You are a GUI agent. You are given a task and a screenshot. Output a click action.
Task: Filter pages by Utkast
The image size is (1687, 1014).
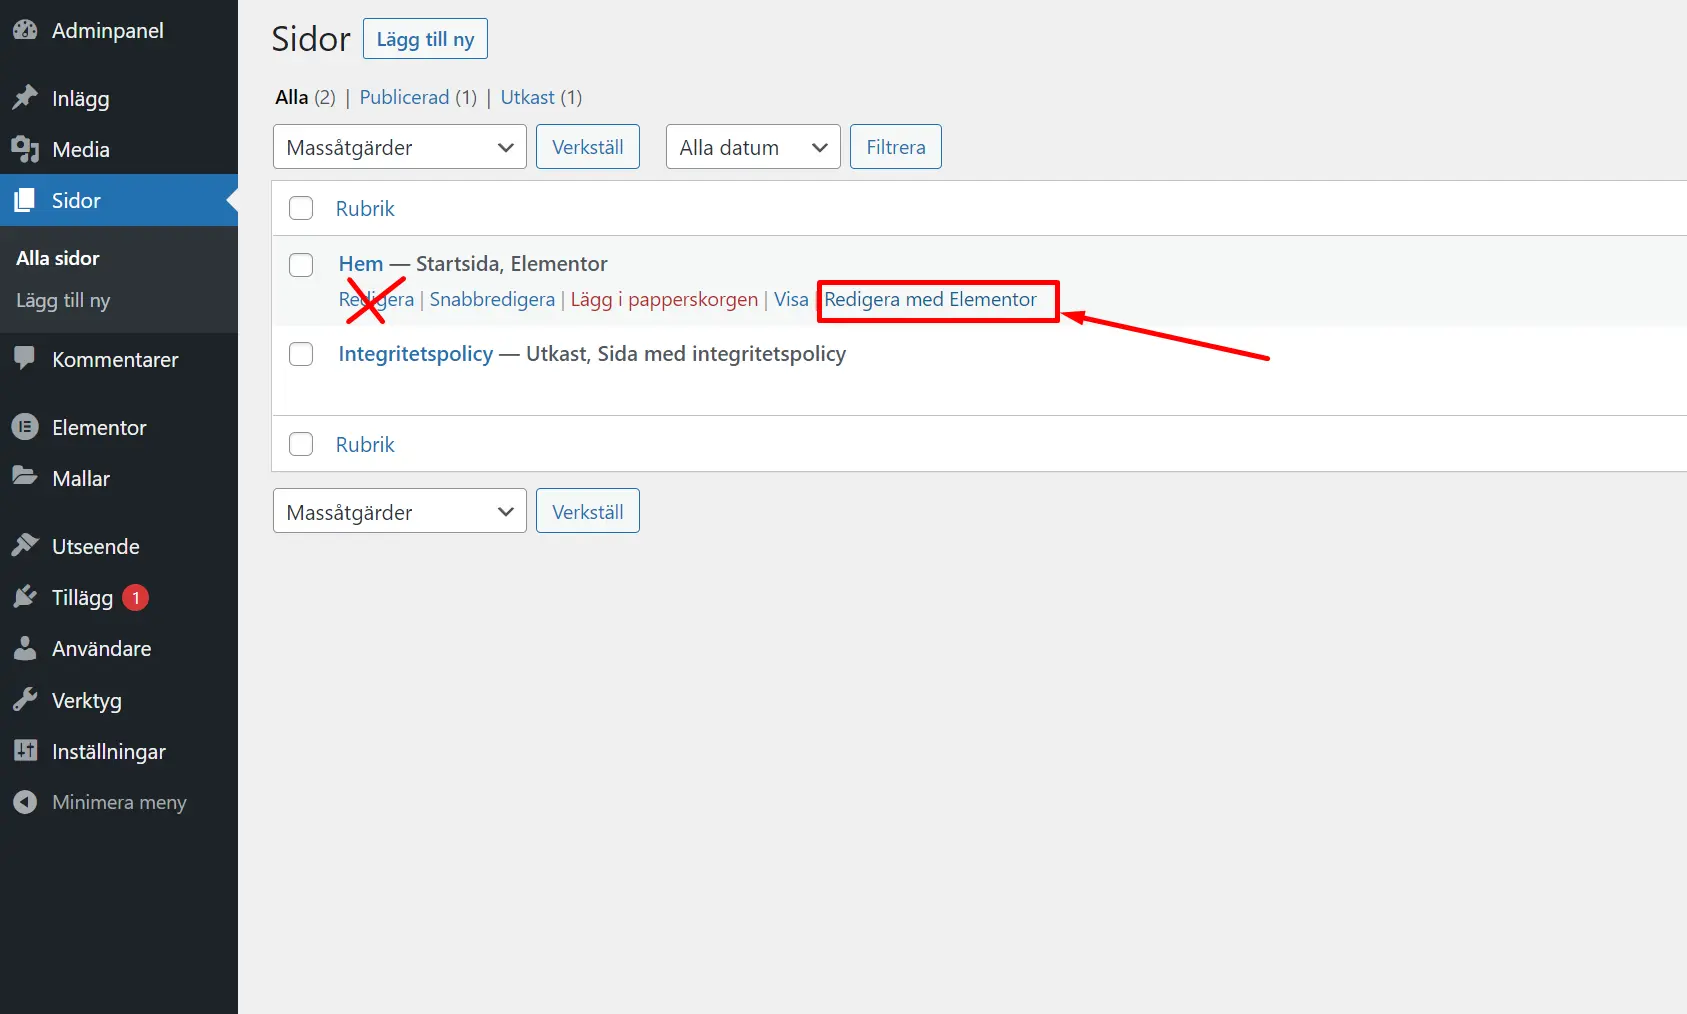[527, 97]
